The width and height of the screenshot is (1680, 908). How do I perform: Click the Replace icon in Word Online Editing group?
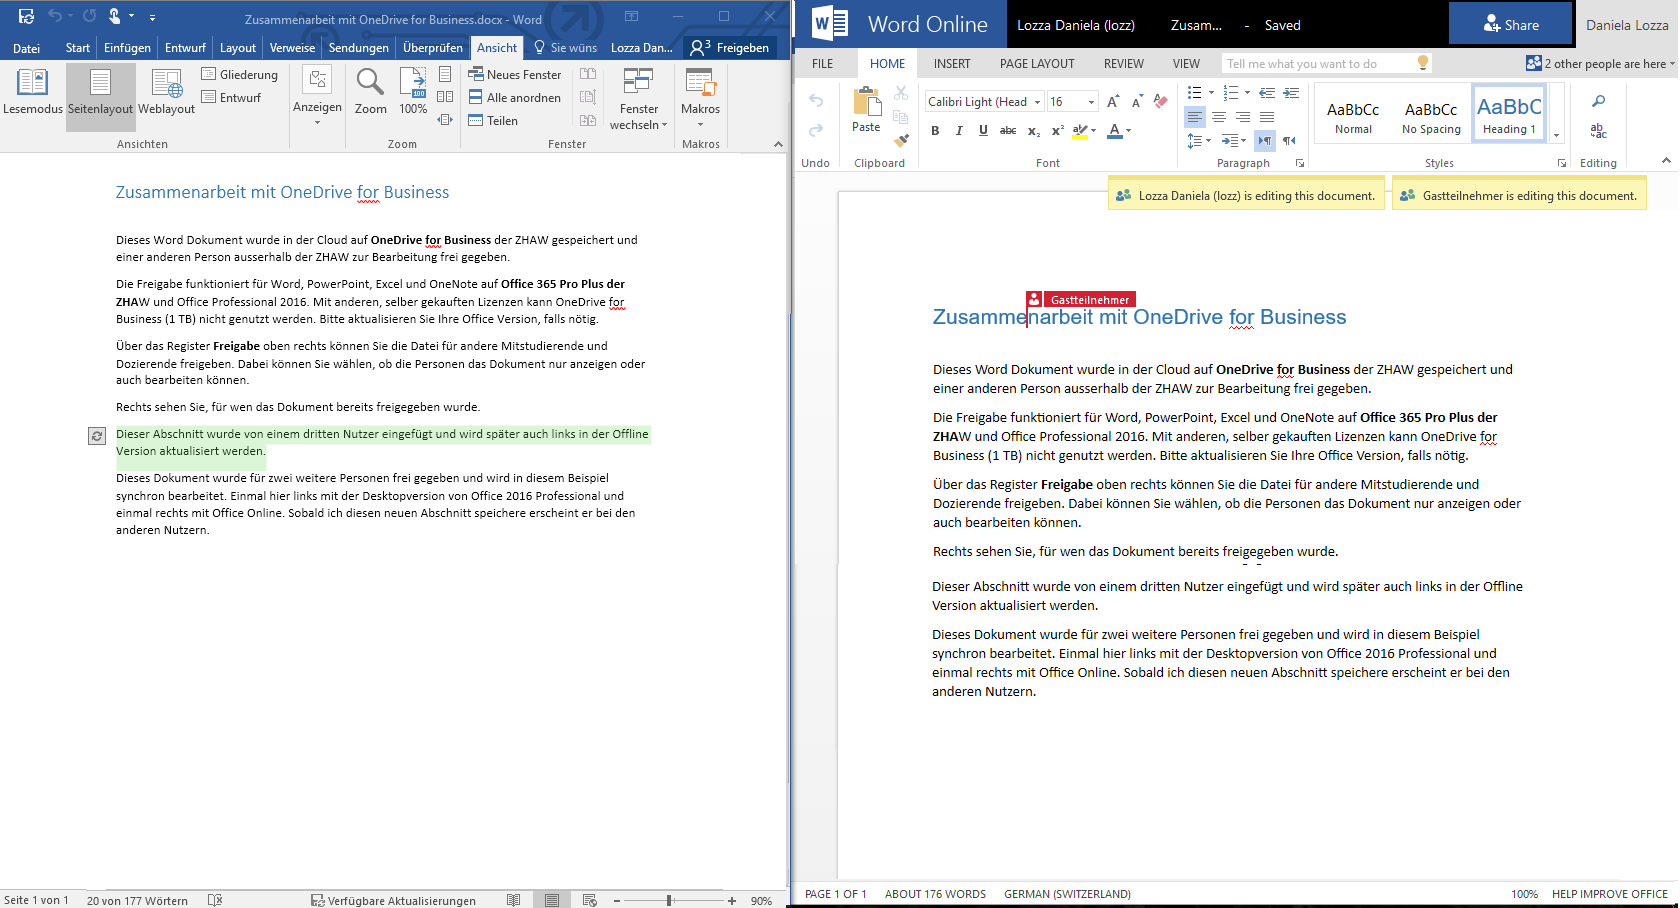click(x=1598, y=130)
